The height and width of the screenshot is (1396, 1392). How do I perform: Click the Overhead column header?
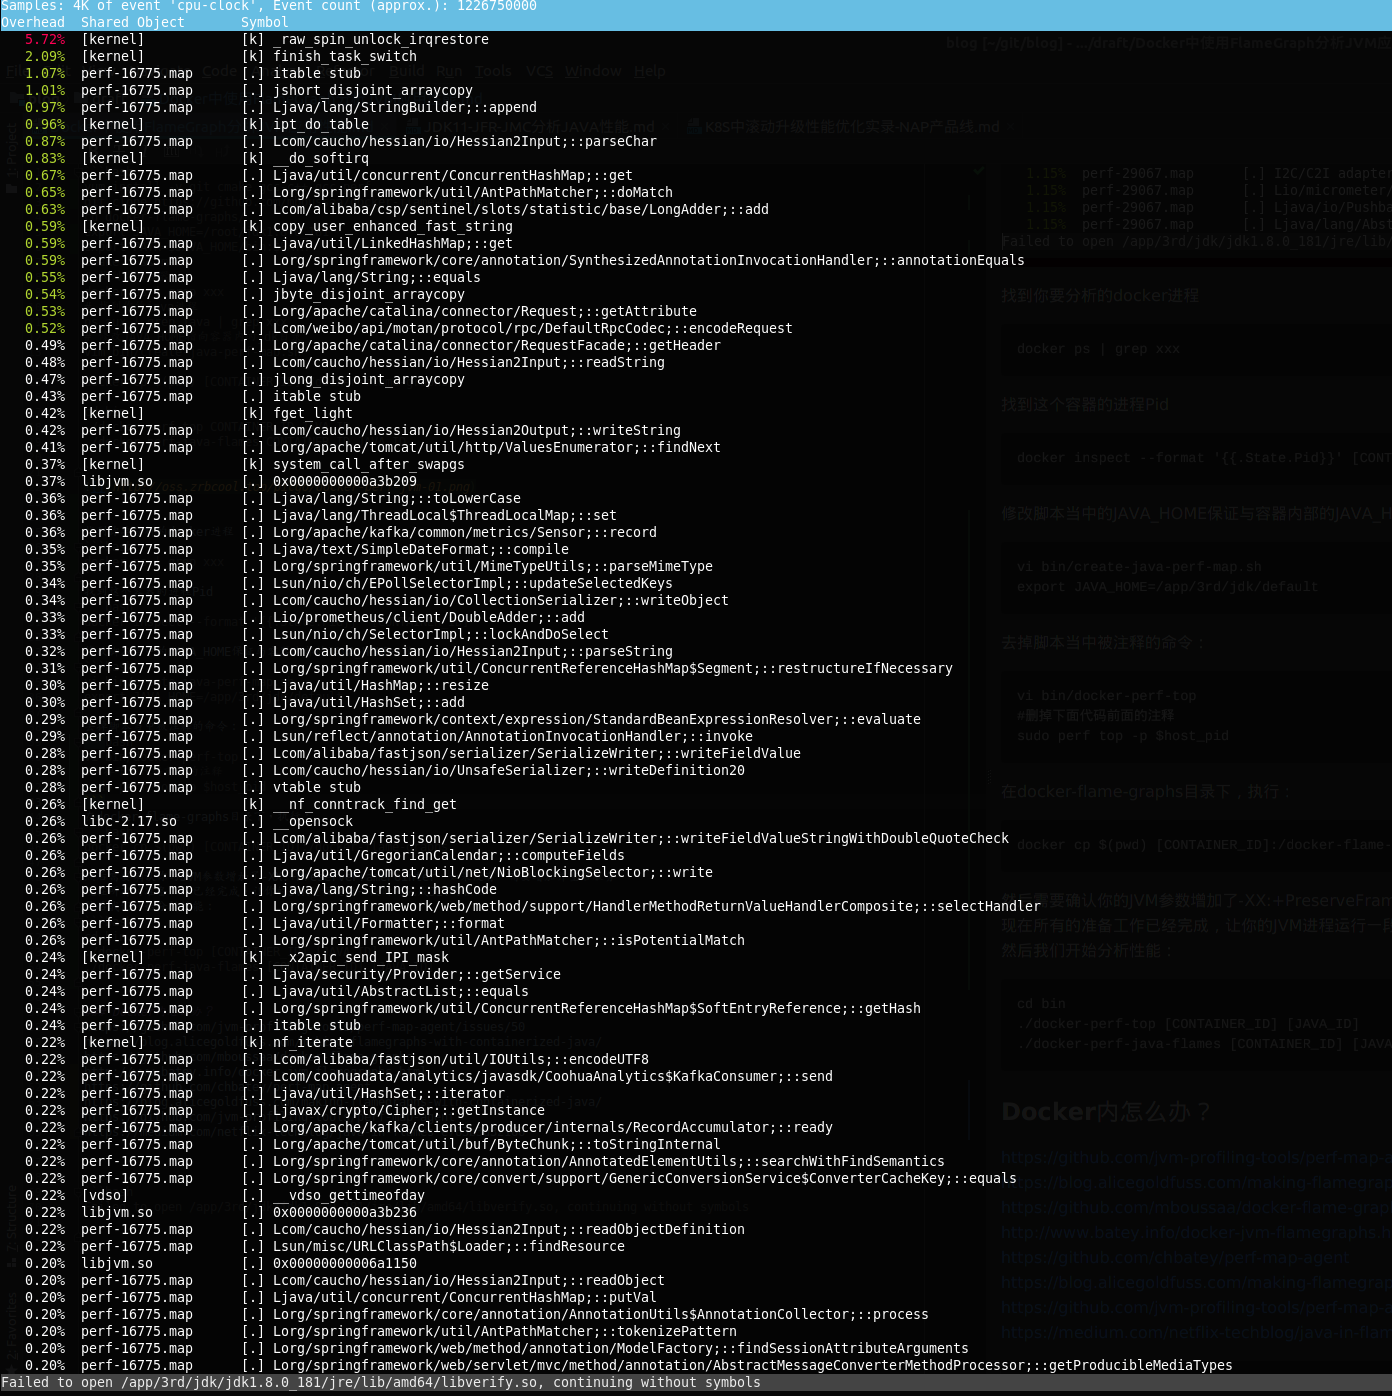click(x=33, y=22)
